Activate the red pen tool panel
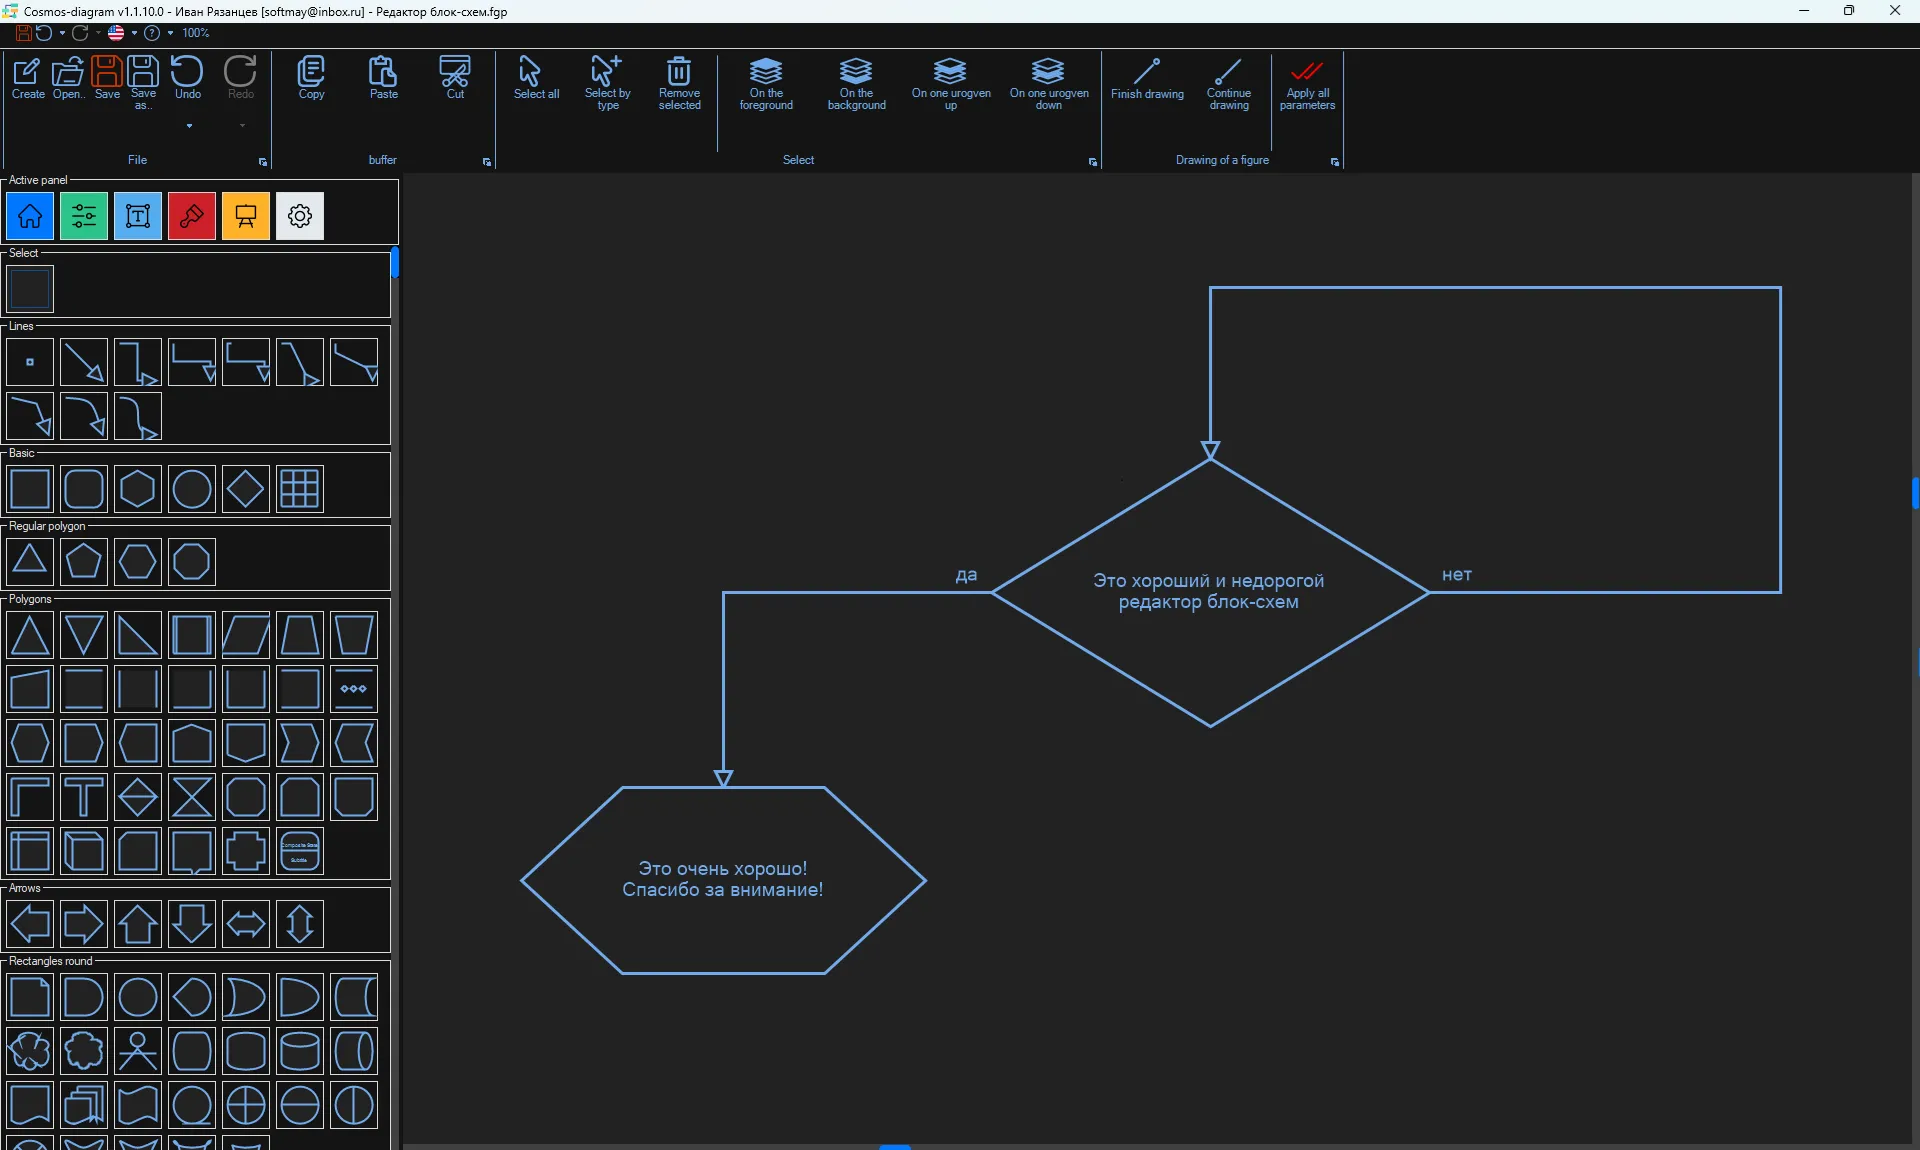The width and height of the screenshot is (1920, 1150). 192,216
